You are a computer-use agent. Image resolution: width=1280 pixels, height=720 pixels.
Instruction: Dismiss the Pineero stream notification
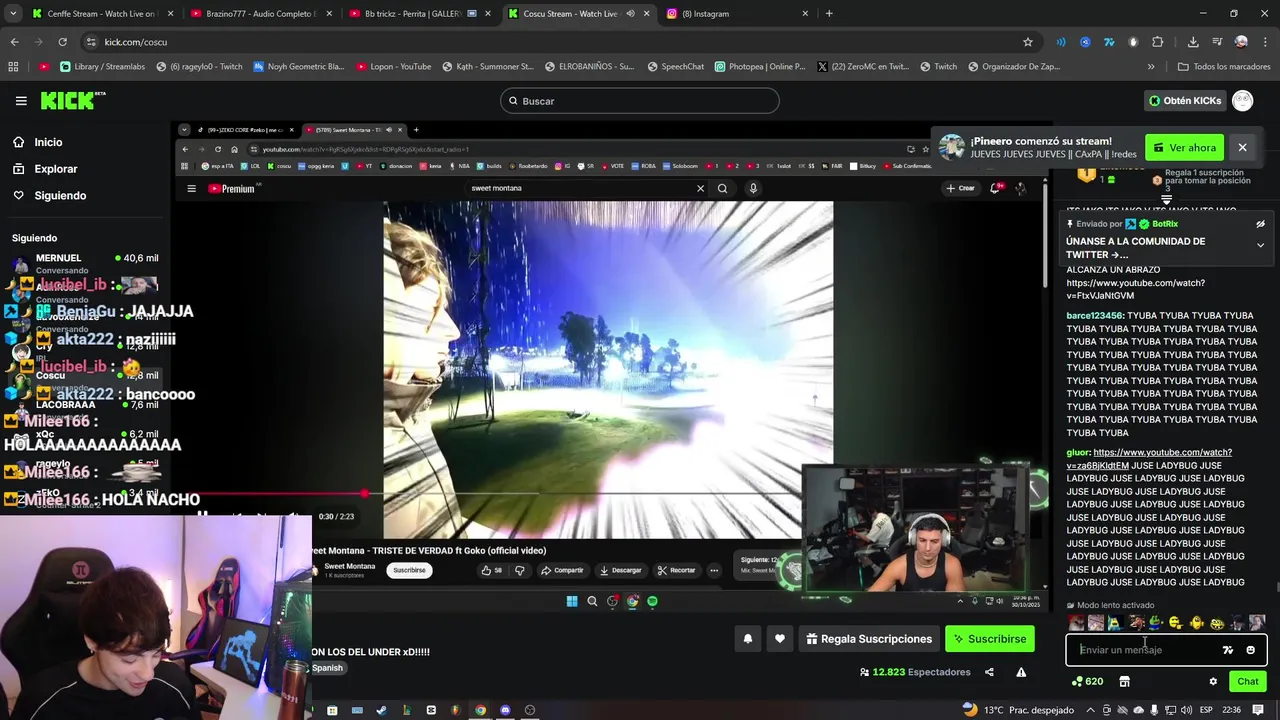pos(1242,148)
